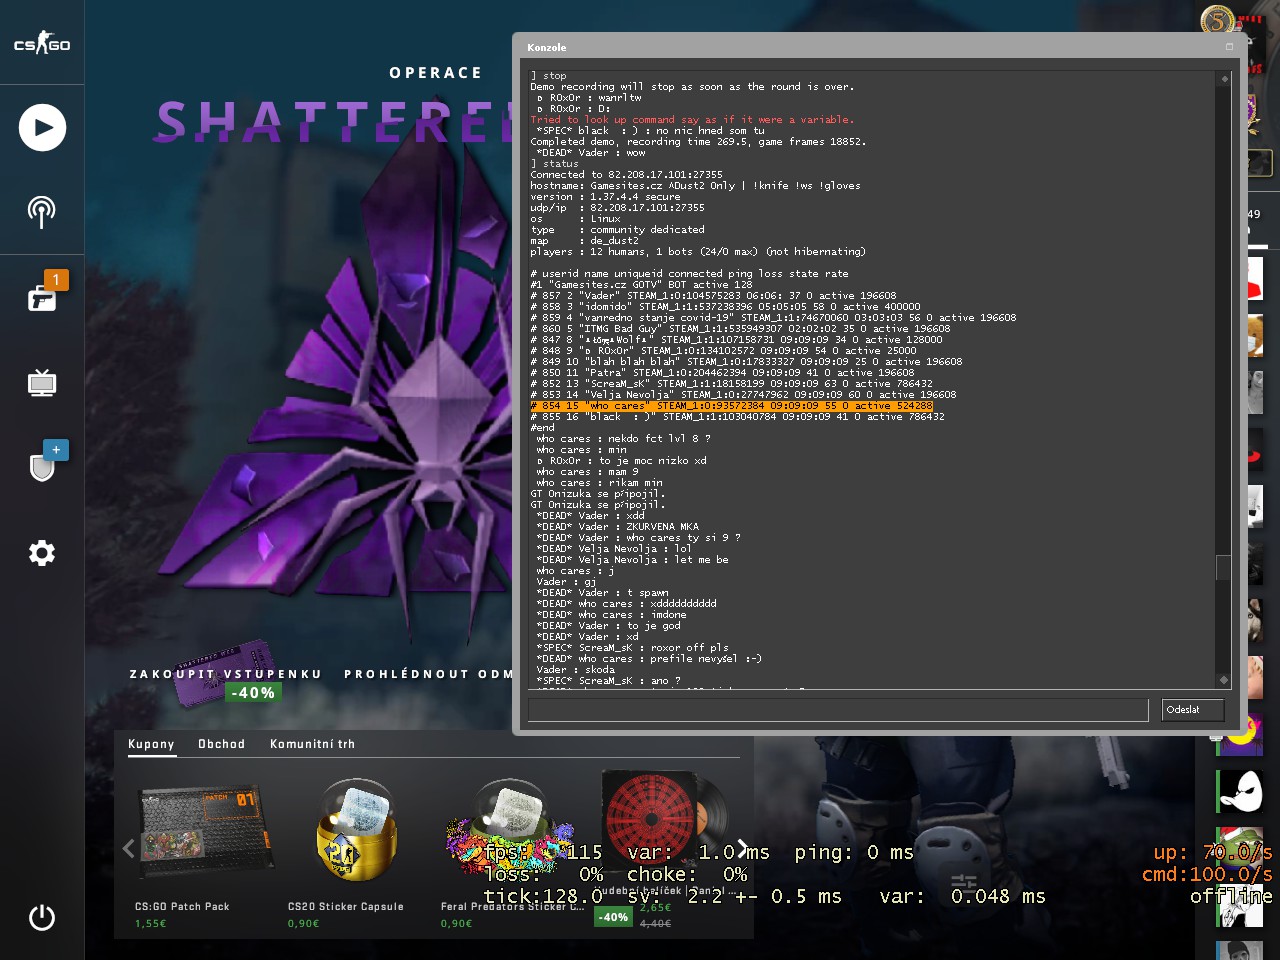Viewport: 1280px width, 960px height.
Task: Open the broadcast antenna sidebar icon
Action: point(41,212)
